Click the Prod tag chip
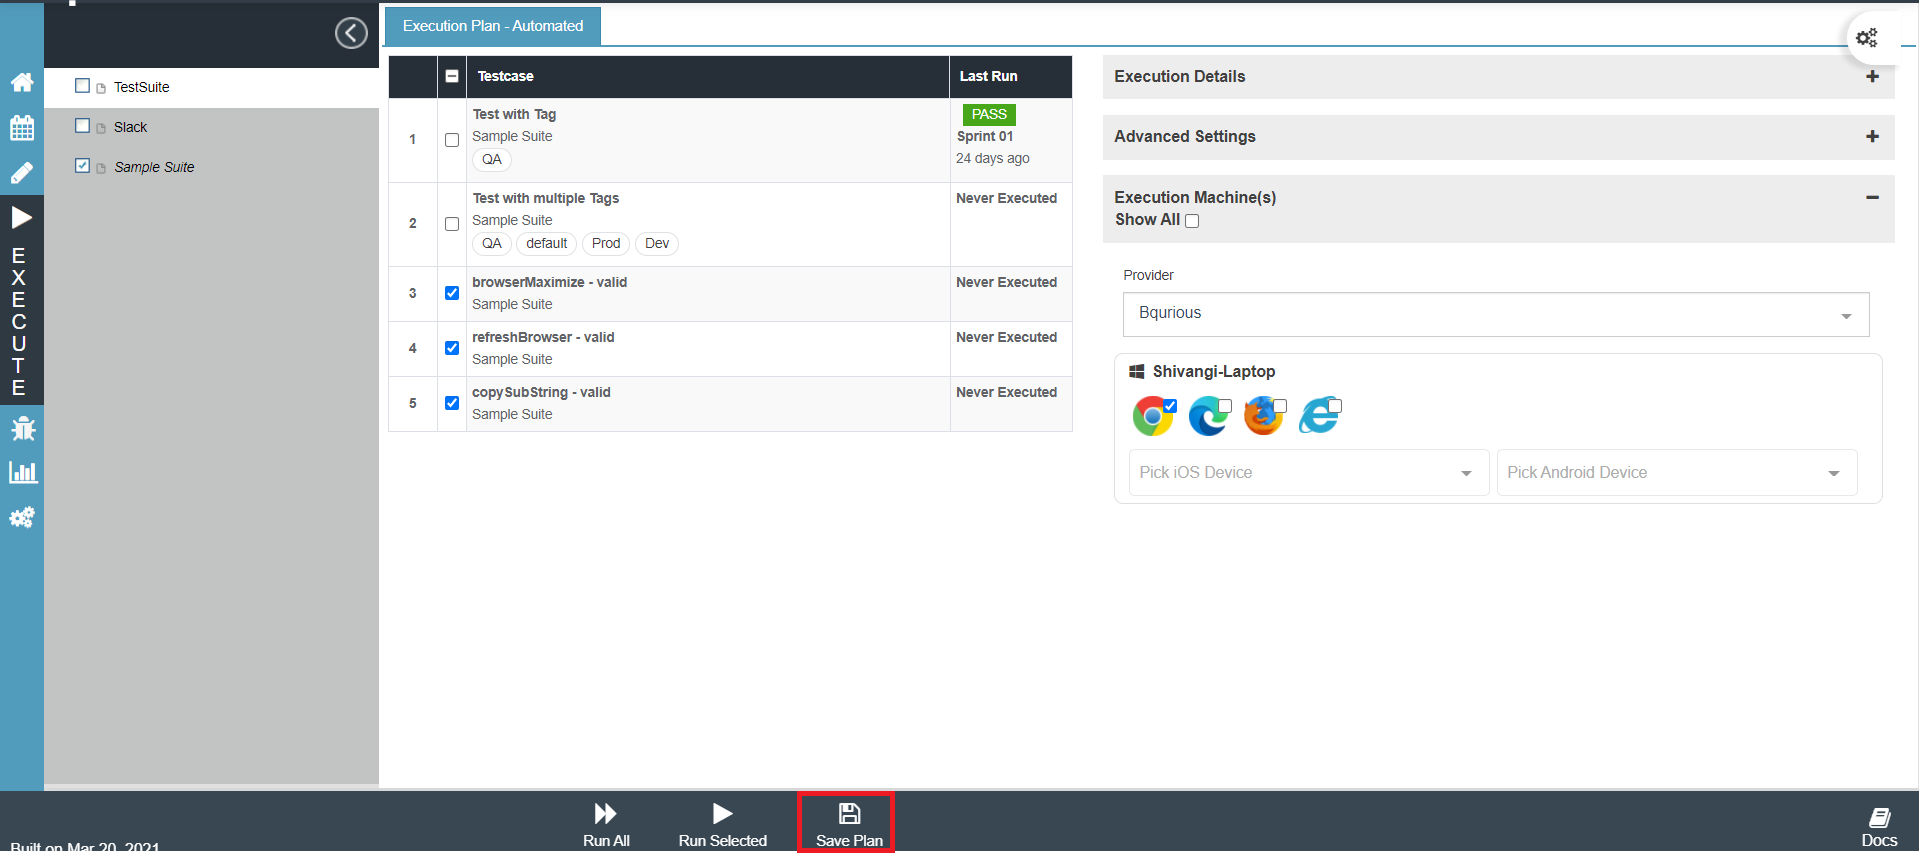 (606, 244)
